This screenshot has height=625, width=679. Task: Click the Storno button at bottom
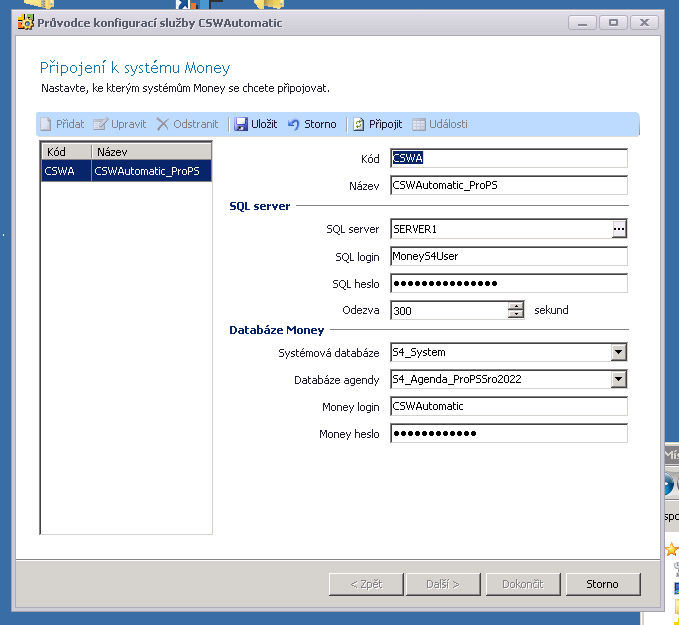(602, 584)
